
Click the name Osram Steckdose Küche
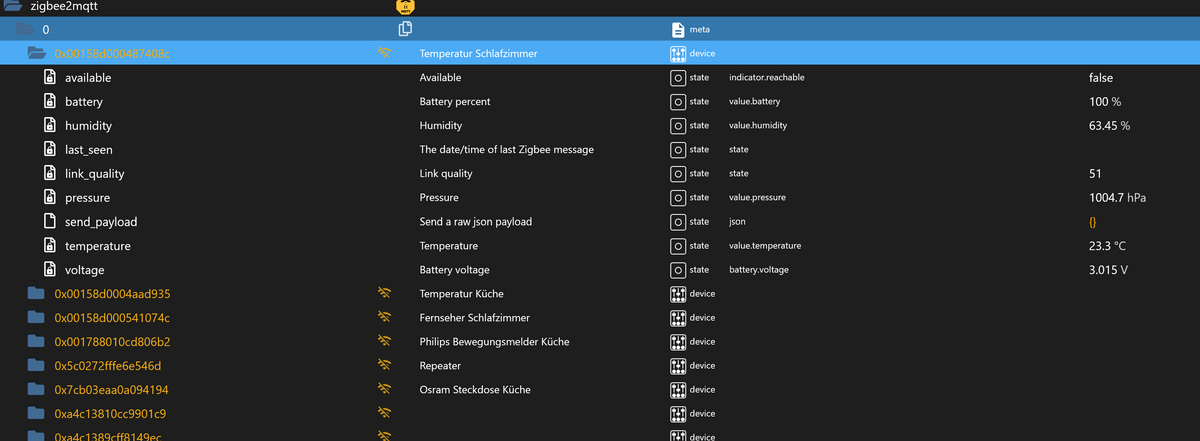pos(475,389)
